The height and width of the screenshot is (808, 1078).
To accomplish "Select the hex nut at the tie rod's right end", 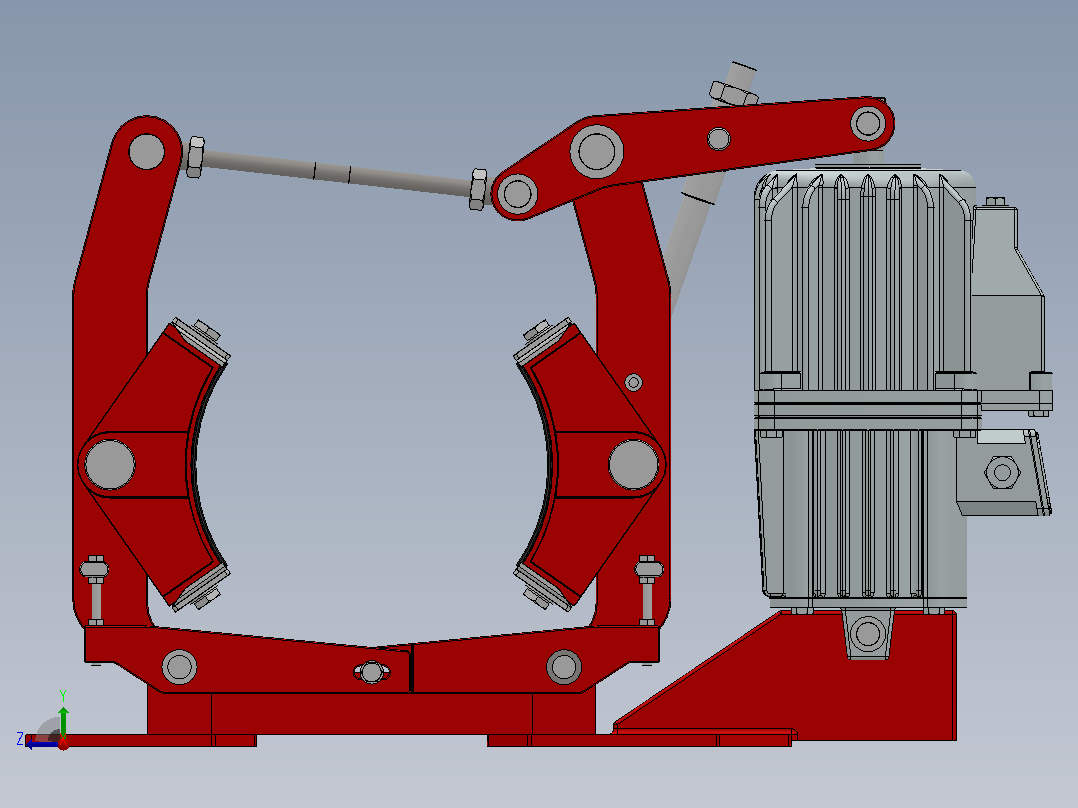I will point(478,189).
